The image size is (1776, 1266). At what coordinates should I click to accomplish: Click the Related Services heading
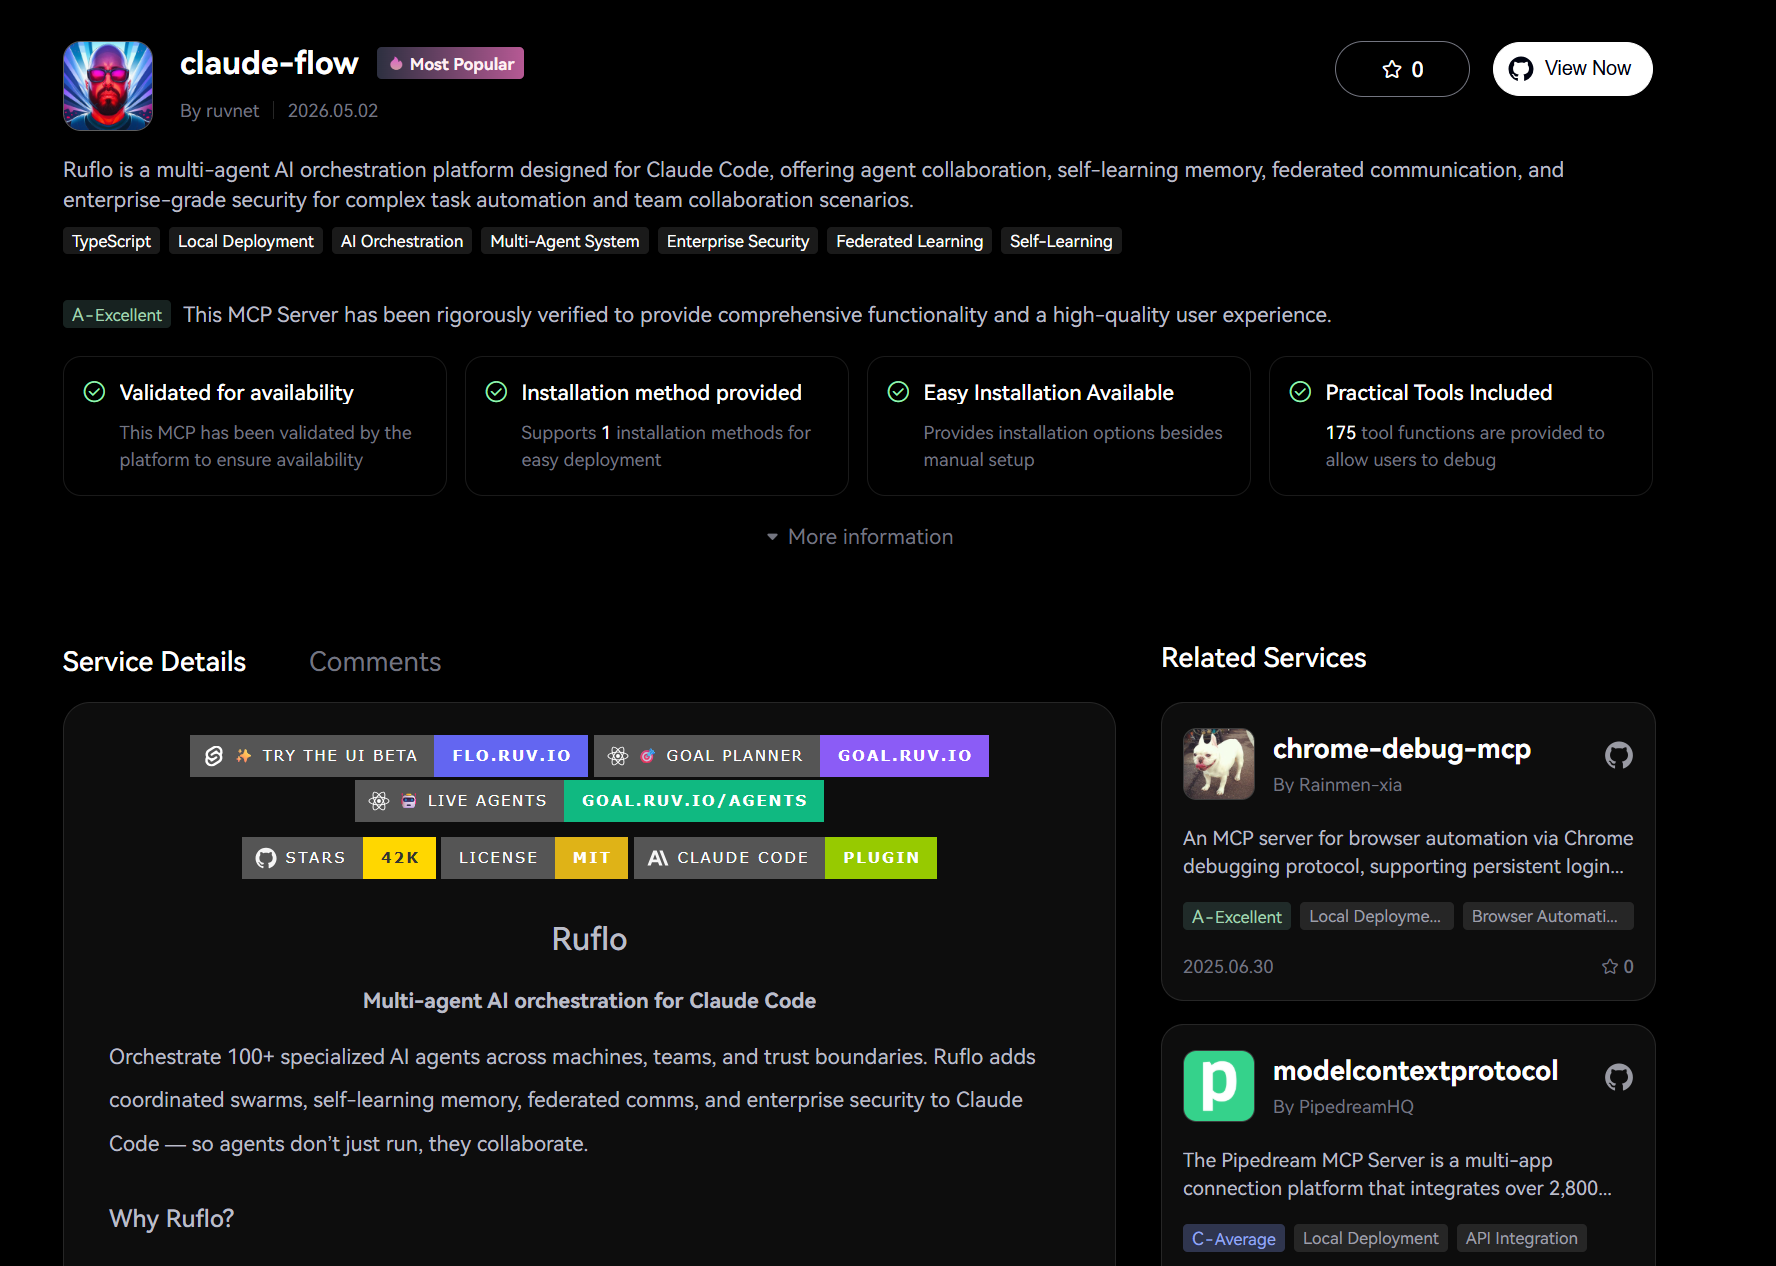[x=1264, y=658]
